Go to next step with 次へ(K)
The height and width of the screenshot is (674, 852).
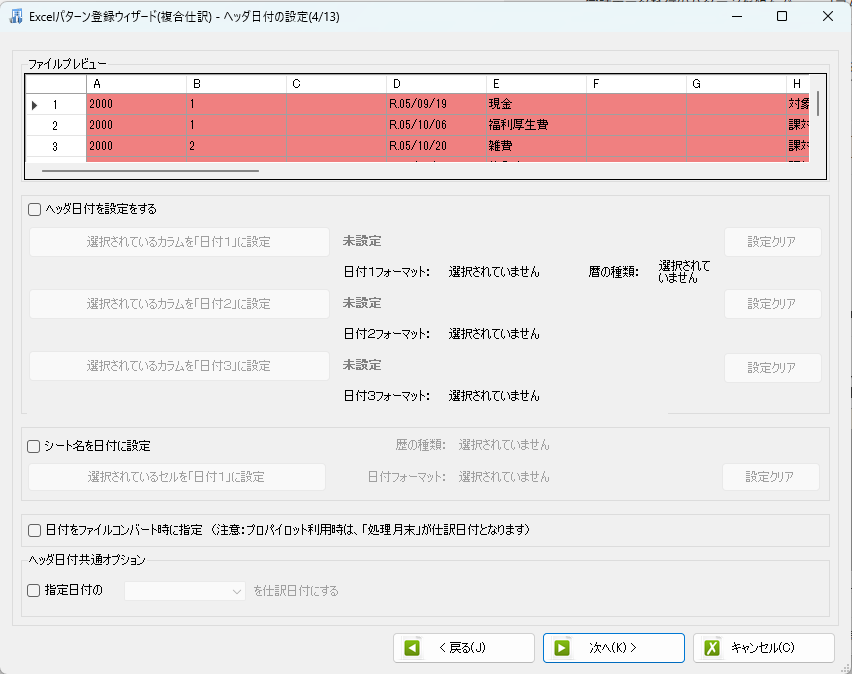click(x=613, y=648)
